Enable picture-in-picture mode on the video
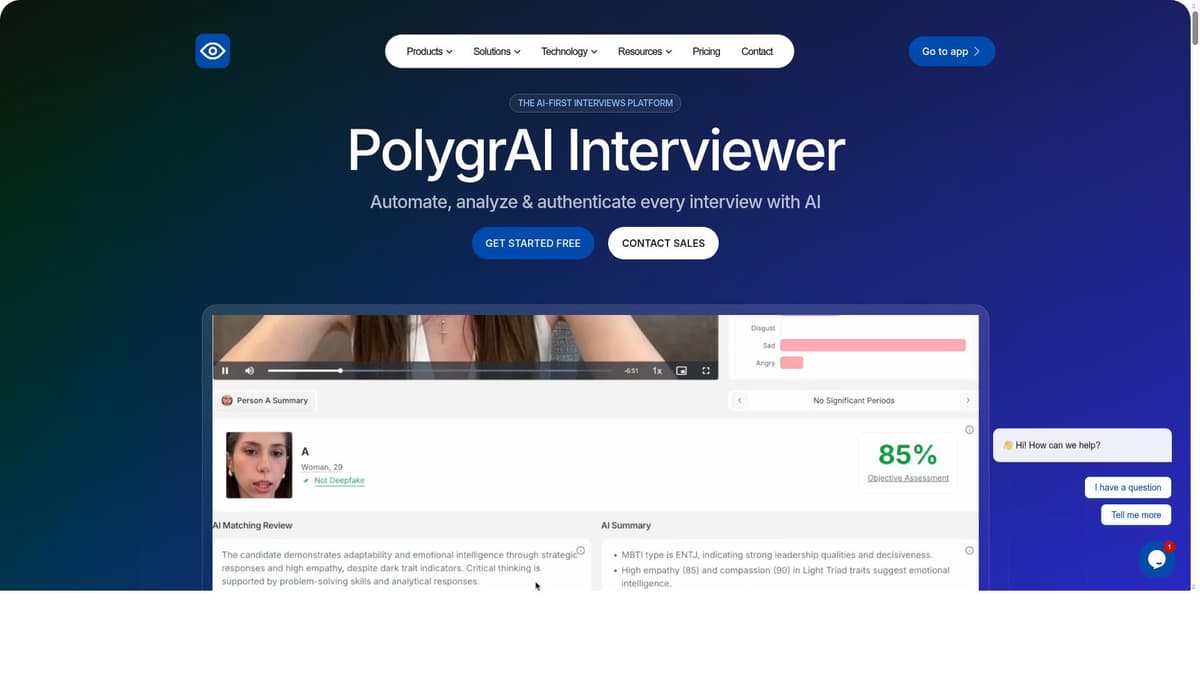Image resolution: width=1200 pixels, height=675 pixels. (682, 370)
